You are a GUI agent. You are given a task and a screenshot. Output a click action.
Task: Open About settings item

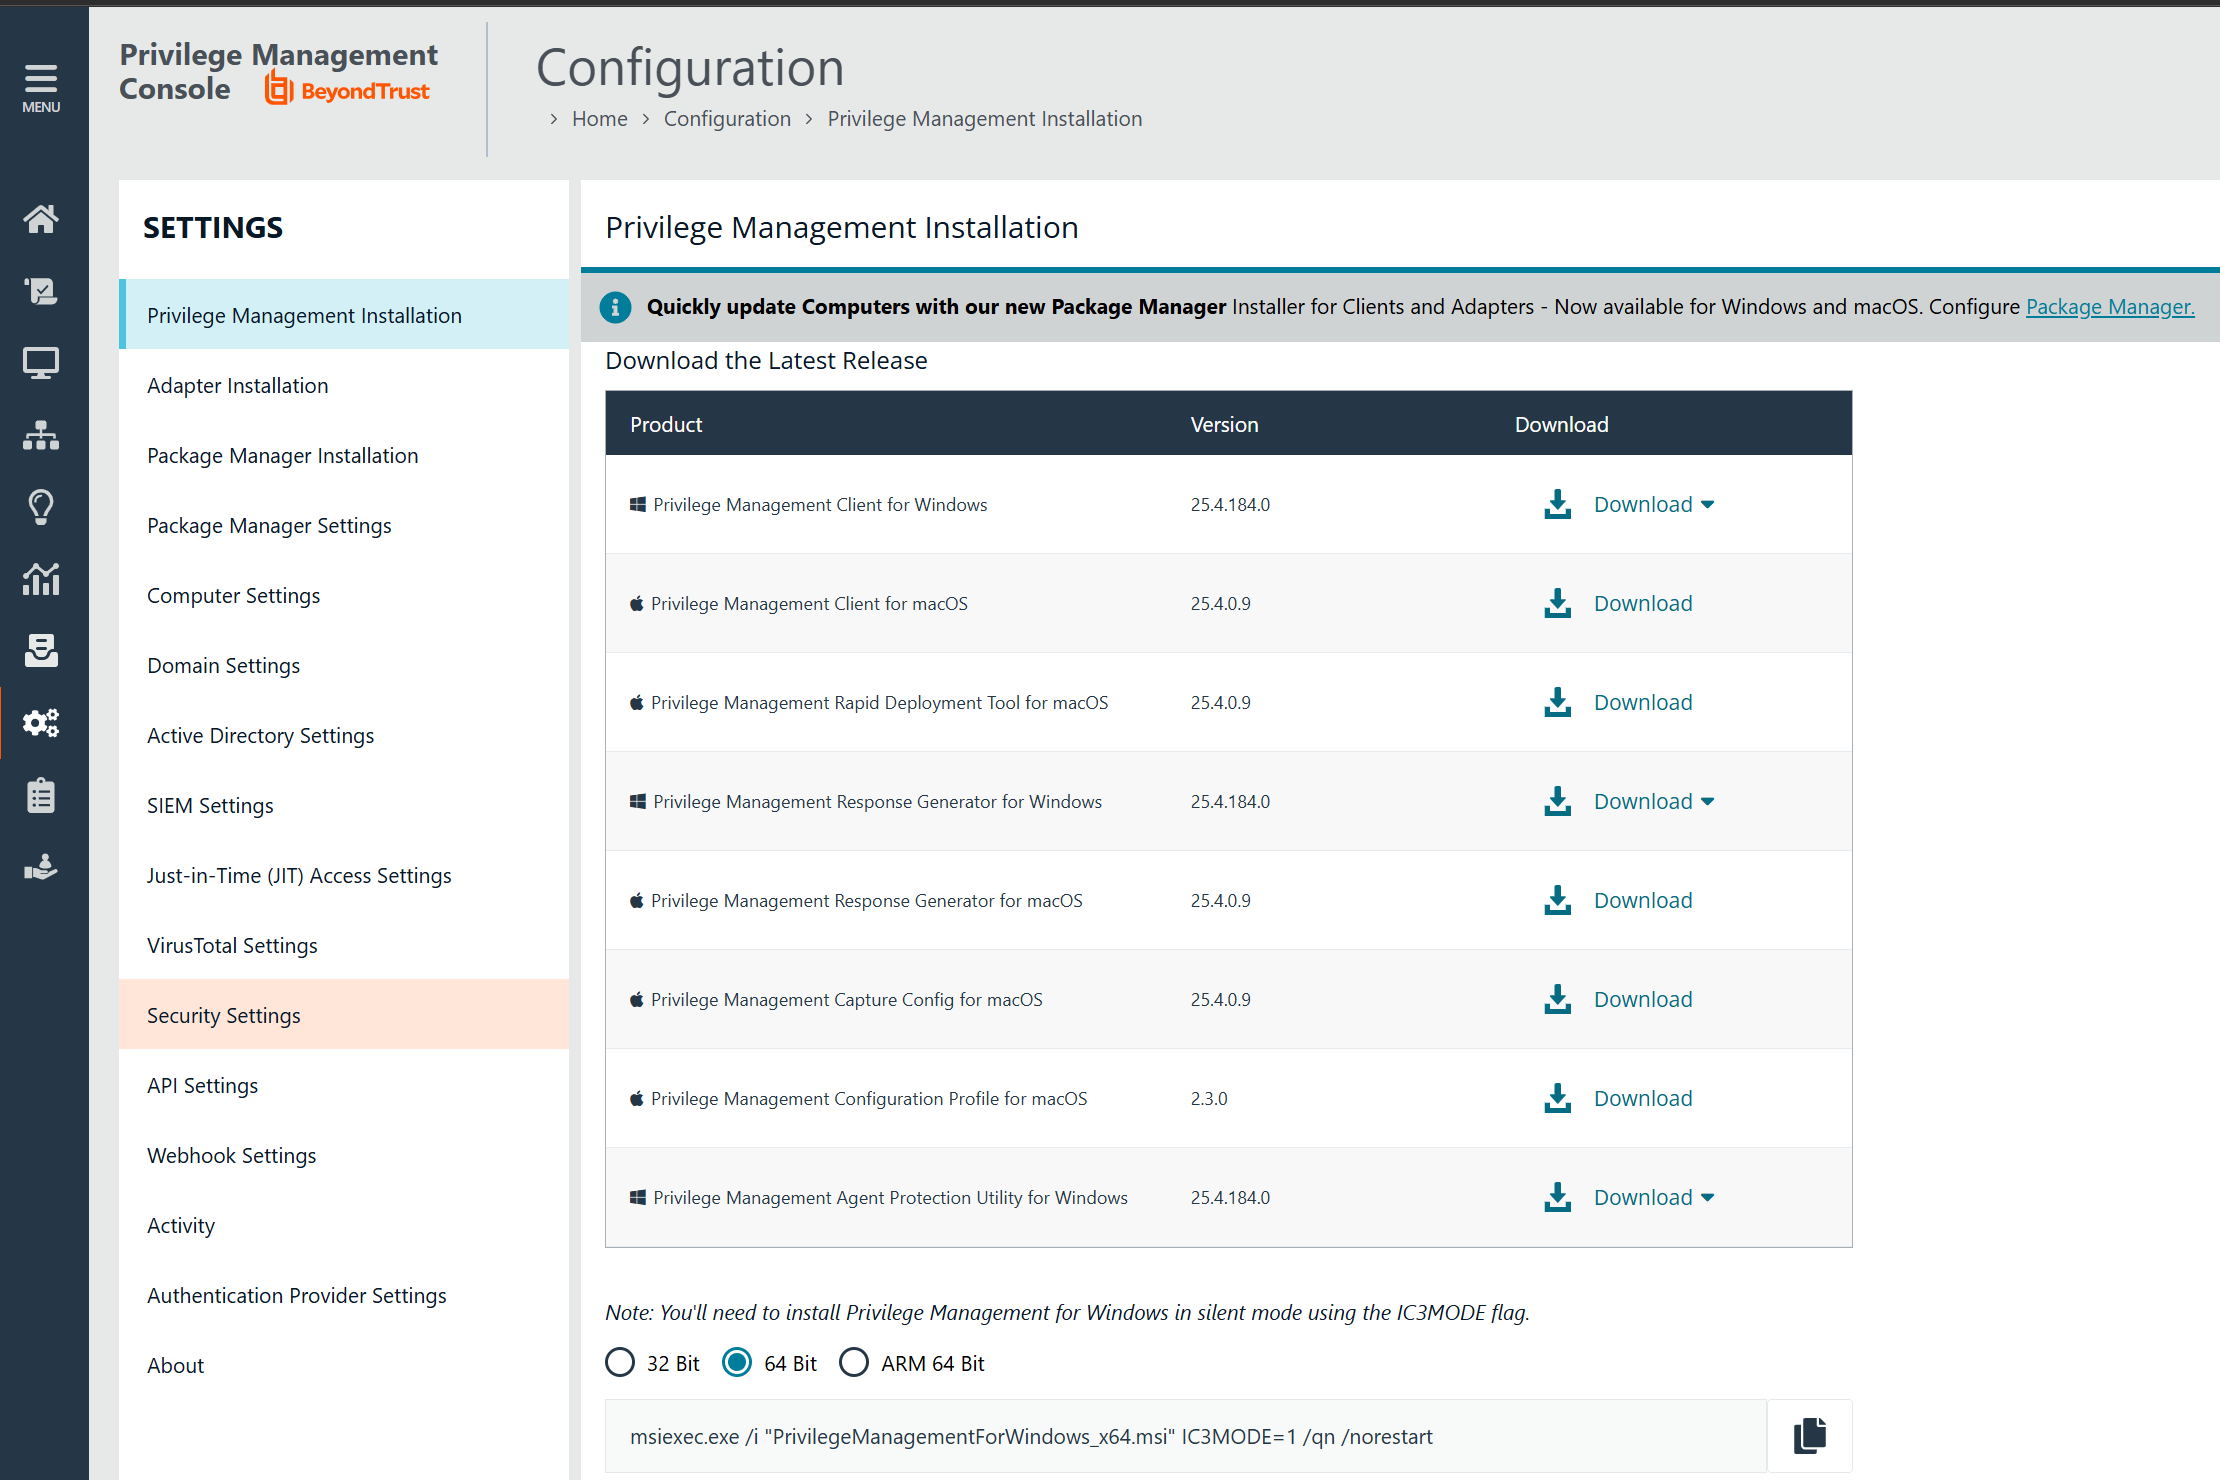point(344,1365)
